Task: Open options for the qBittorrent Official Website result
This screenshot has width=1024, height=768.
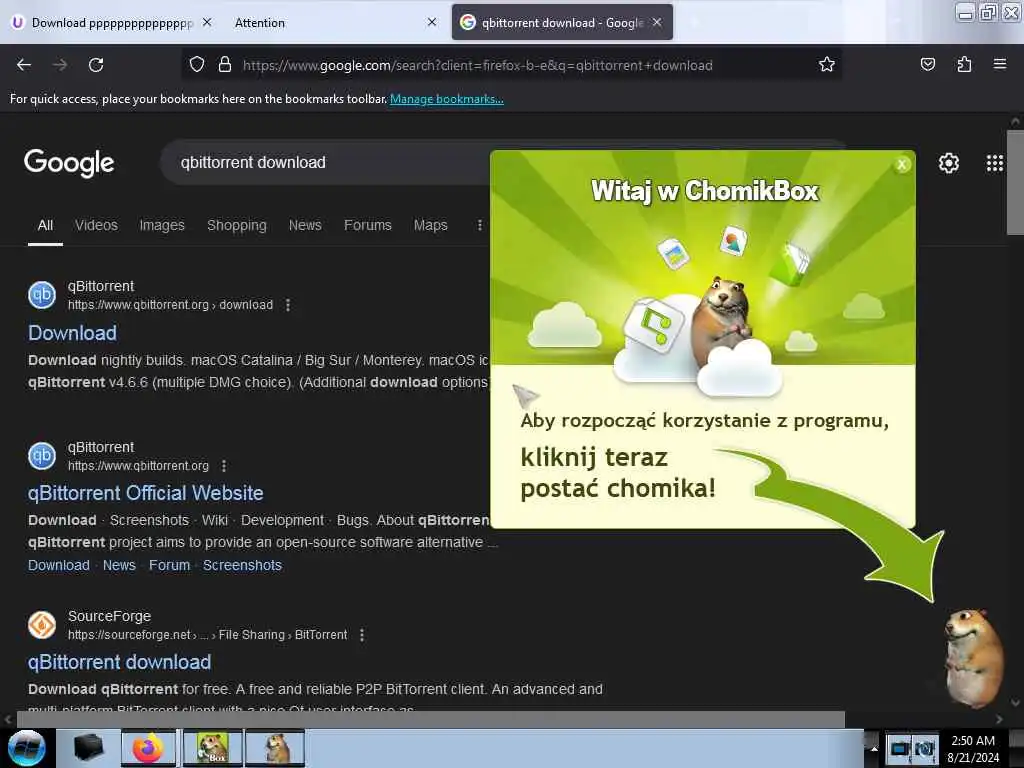Action: point(224,466)
